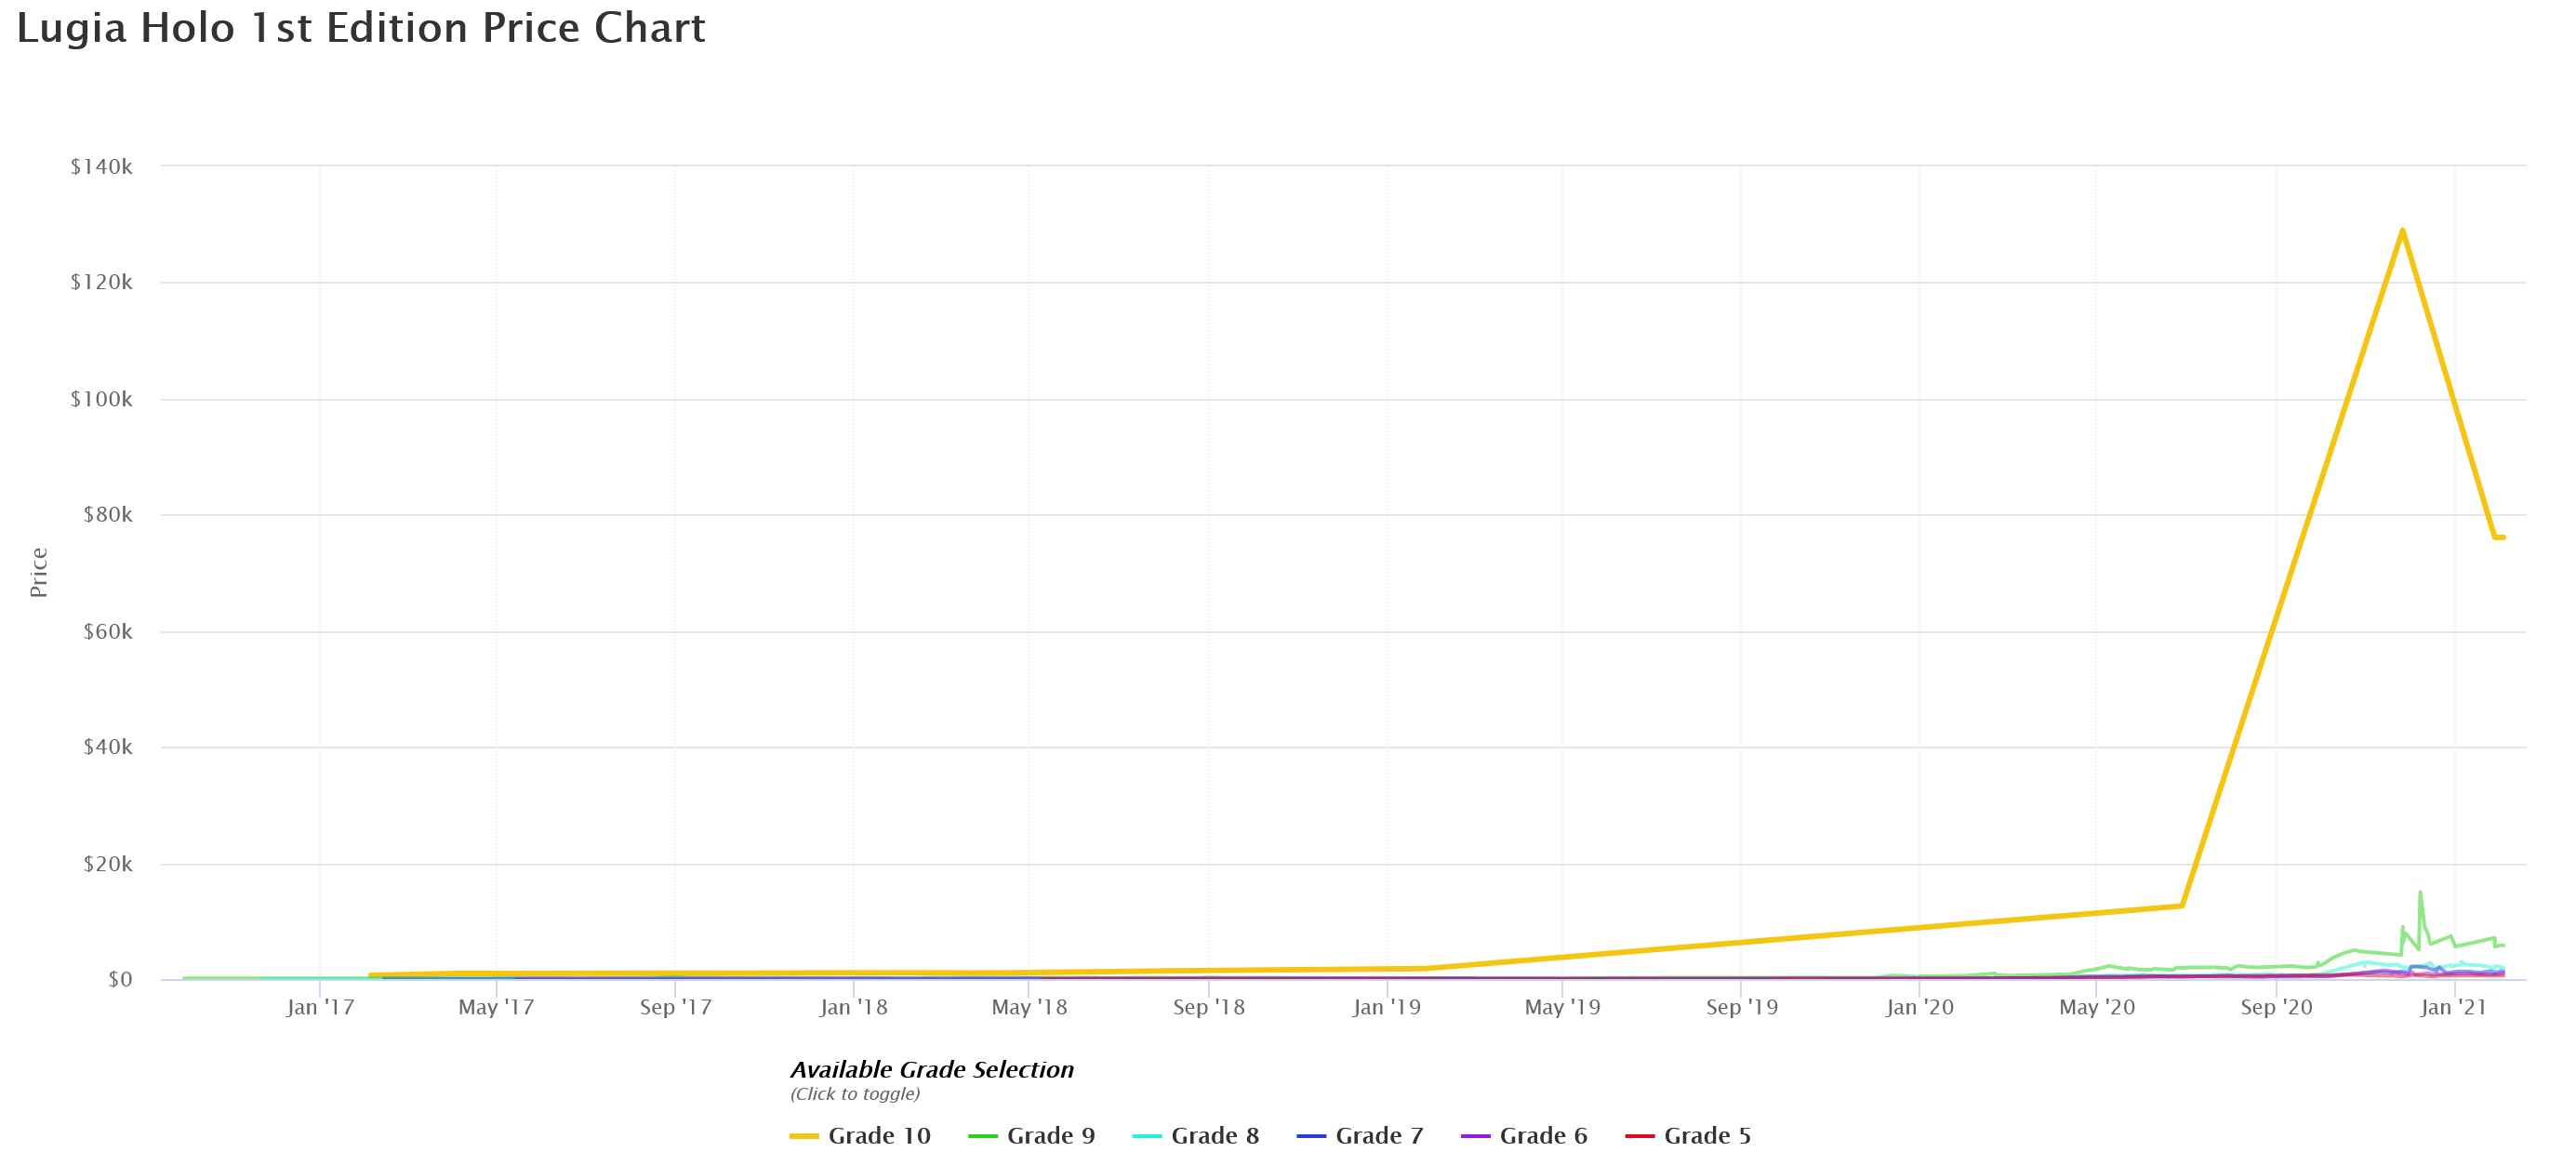The width and height of the screenshot is (2576, 1165).
Task: Click the '$80k' y-axis label
Action: [x=108, y=515]
